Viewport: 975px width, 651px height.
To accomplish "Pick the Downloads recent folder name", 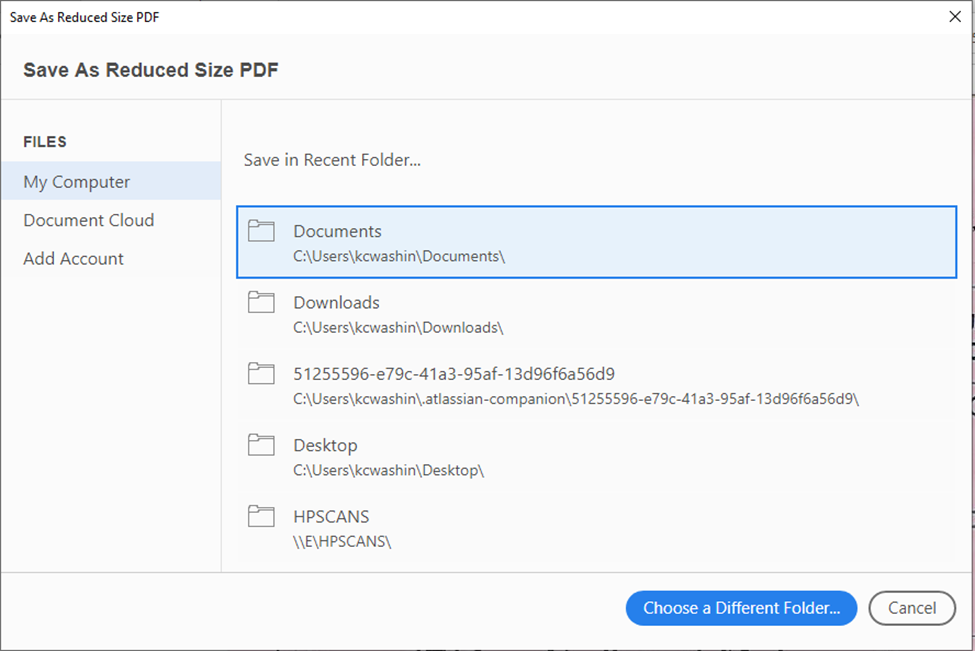I will tap(336, 302).
